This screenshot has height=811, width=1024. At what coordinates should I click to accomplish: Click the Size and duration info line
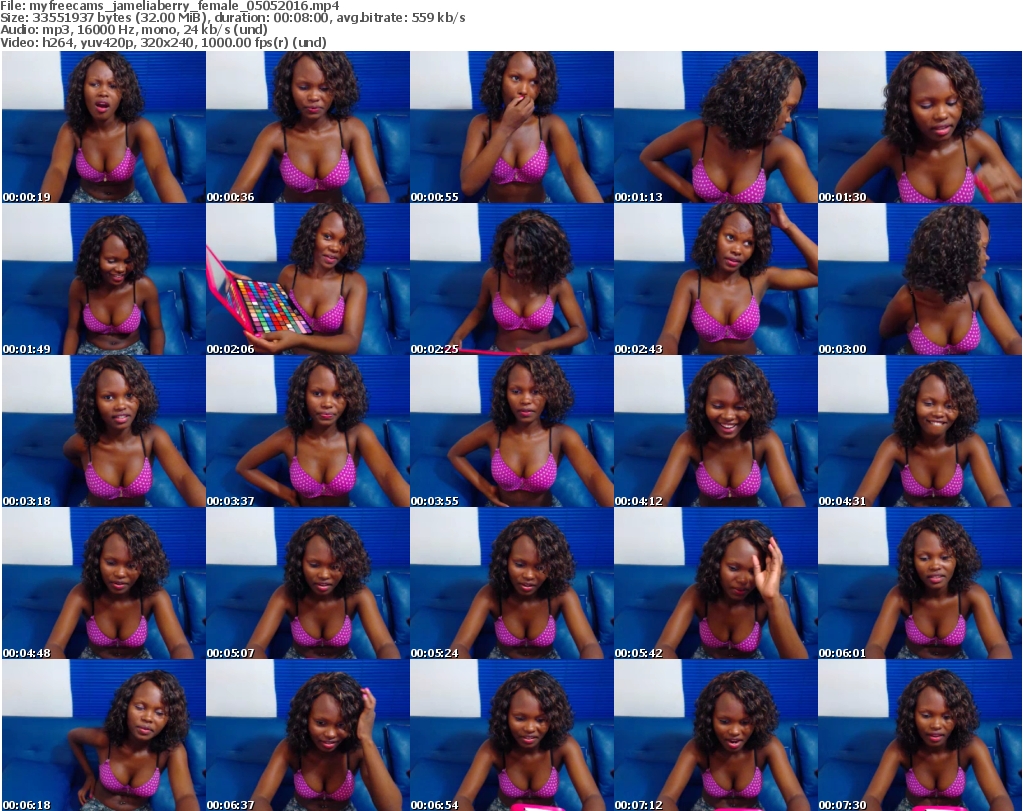[232, 18]
